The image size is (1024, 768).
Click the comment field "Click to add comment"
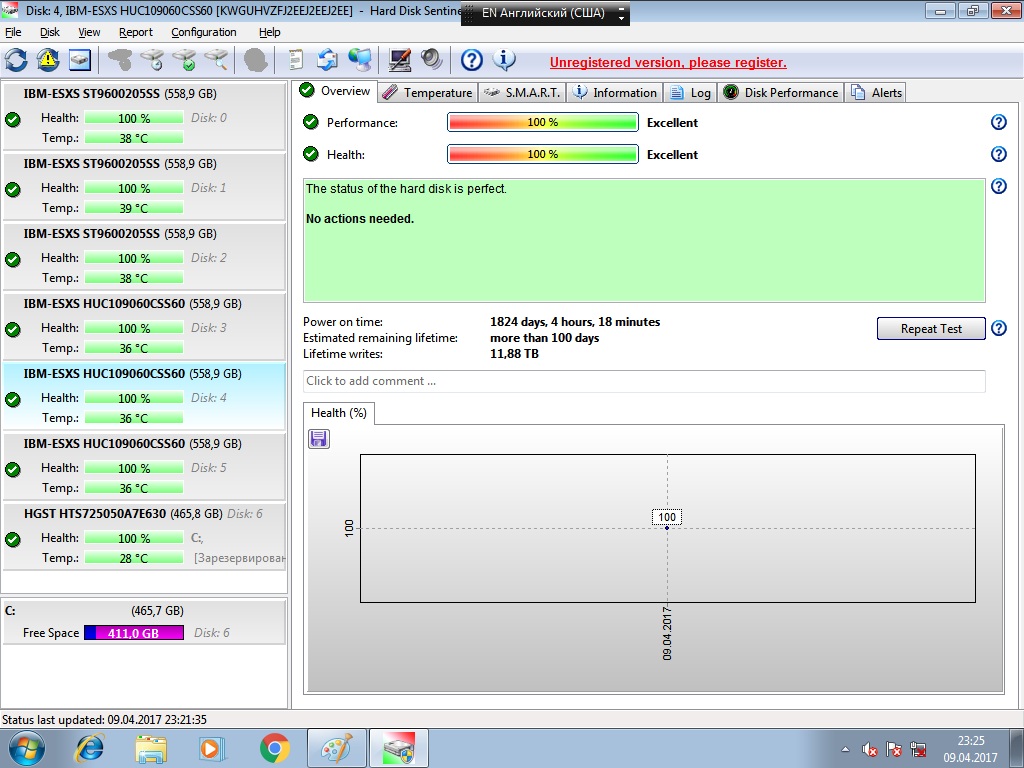(x=644, y=381)
